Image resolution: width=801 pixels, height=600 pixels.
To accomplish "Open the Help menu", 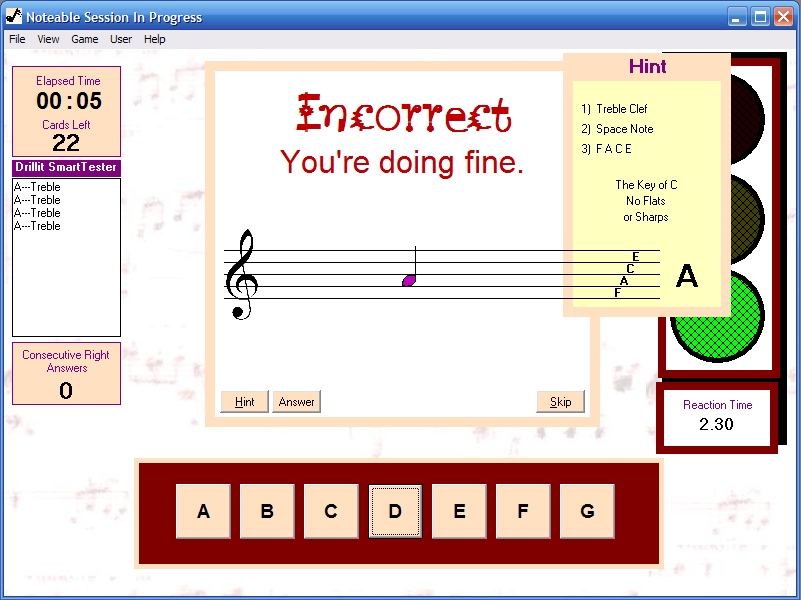I will (x=154, y=39).
